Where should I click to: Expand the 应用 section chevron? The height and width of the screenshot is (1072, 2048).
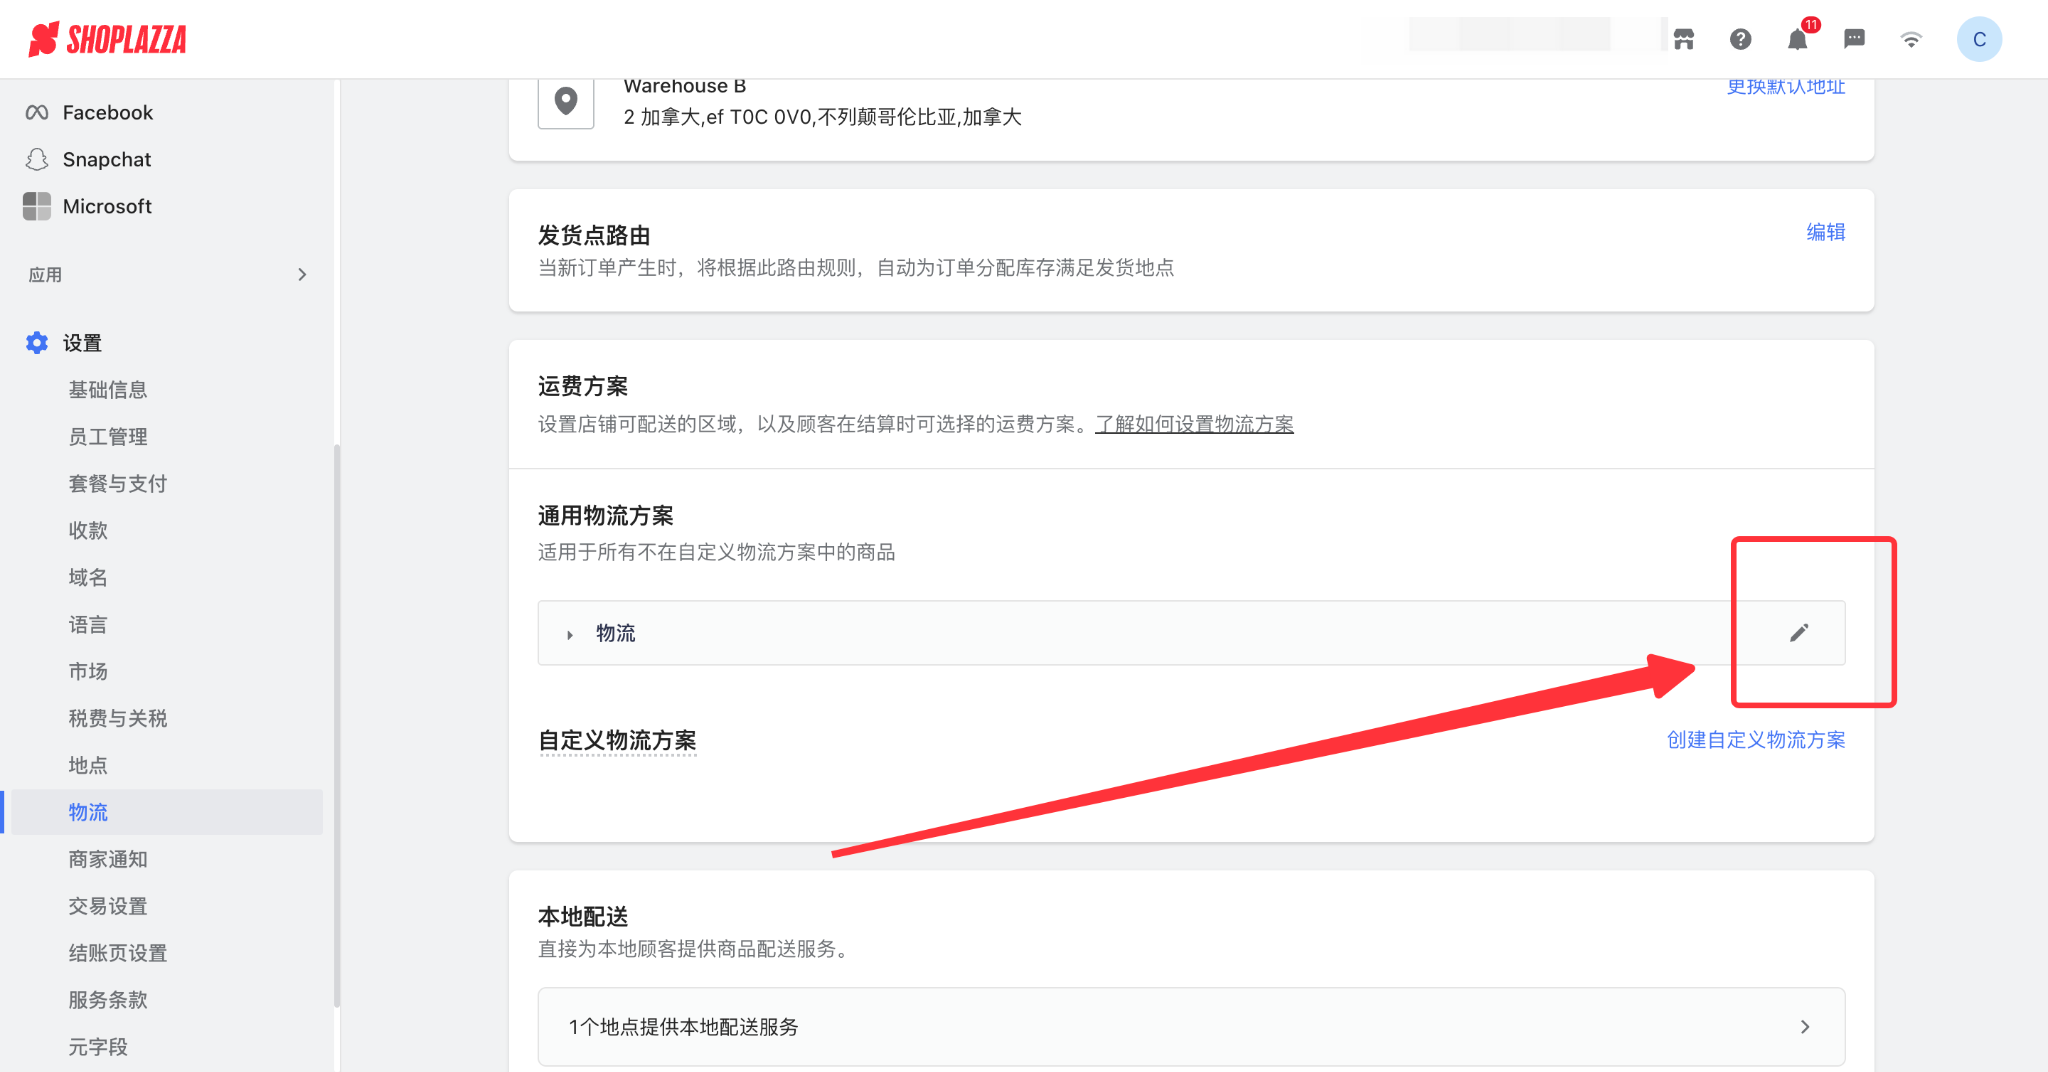[302, 275]
